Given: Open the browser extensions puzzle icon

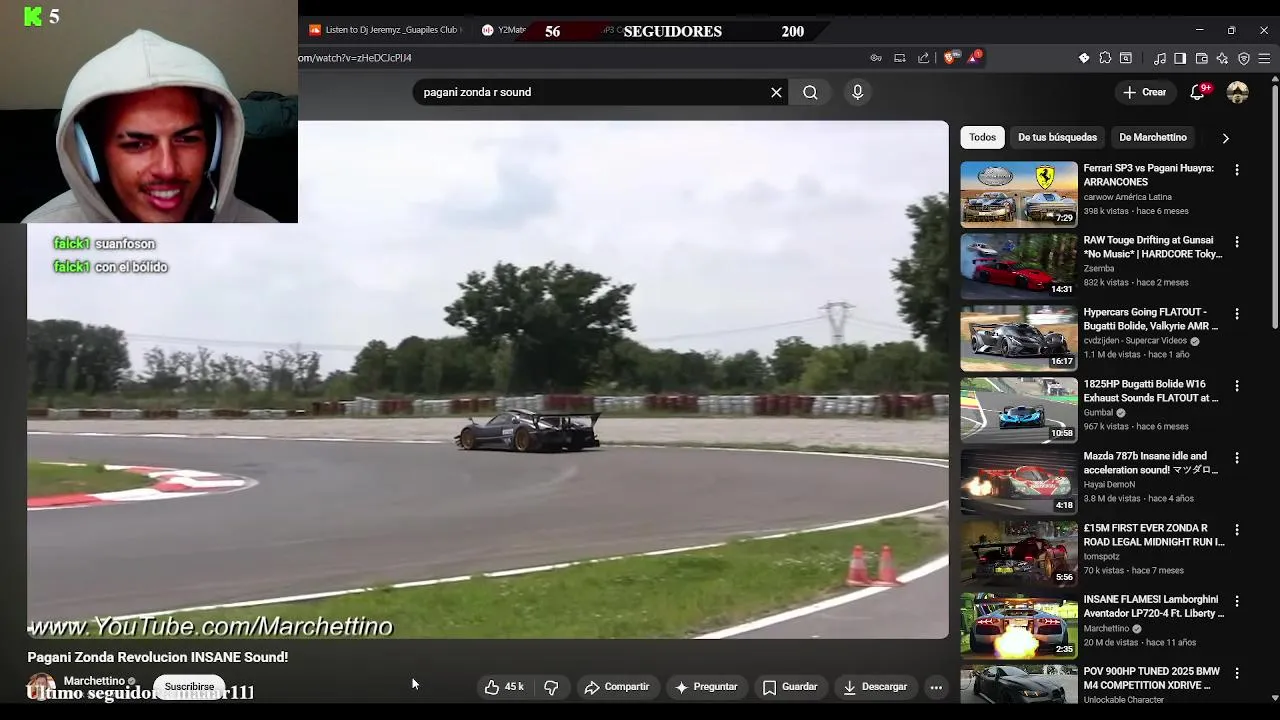Looking at the screenshot, I should 1105,58.
